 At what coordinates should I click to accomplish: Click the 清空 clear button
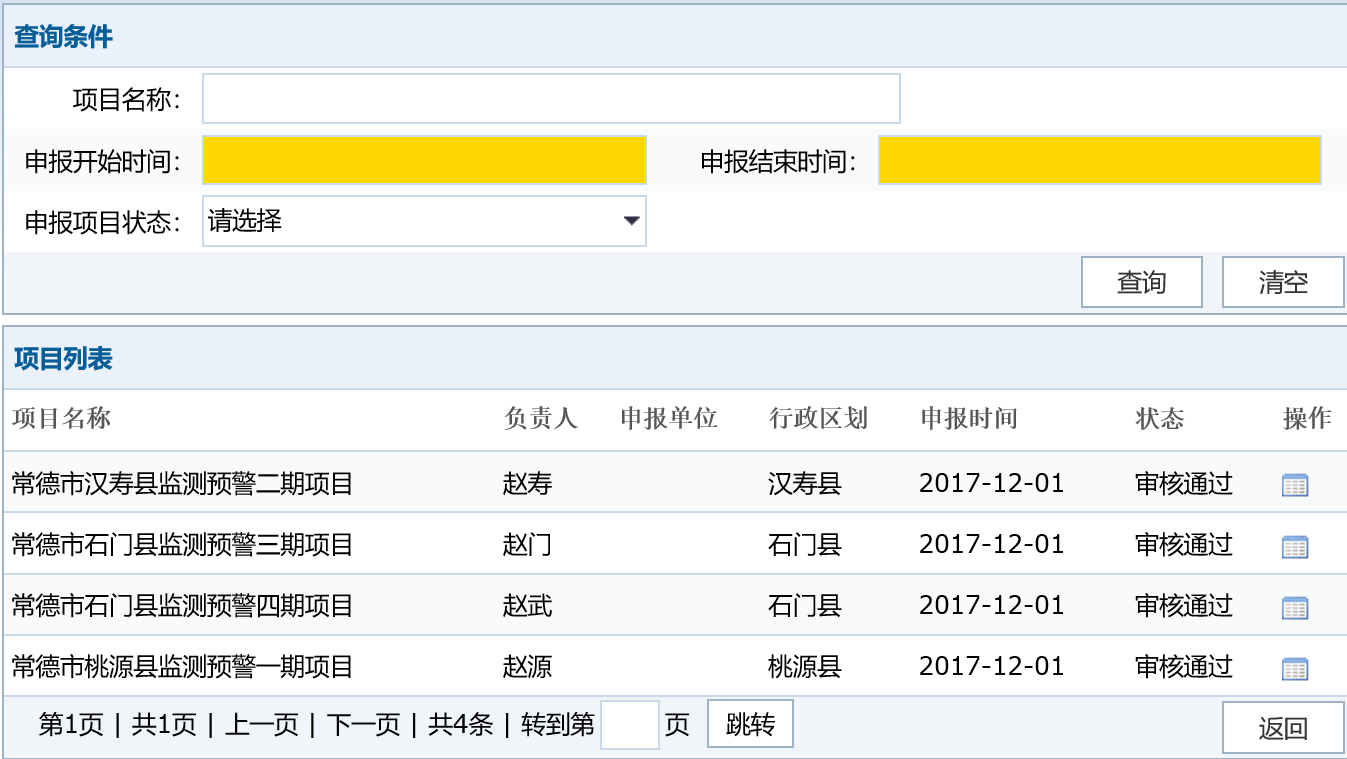coord(1283,282)
